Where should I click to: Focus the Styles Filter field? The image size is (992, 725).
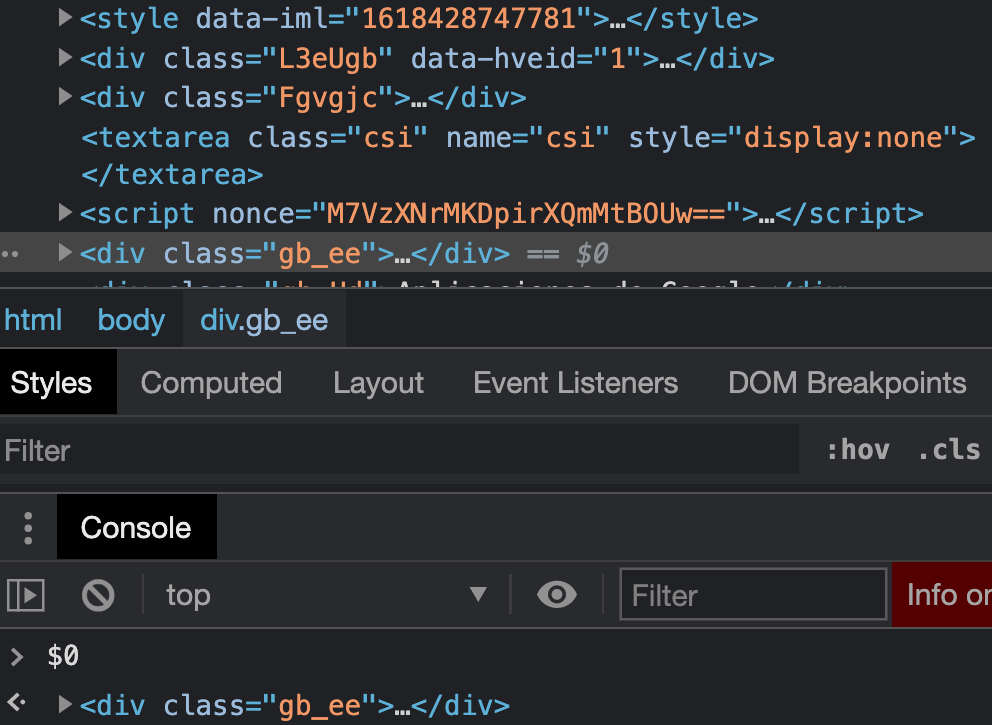[400, 450]
